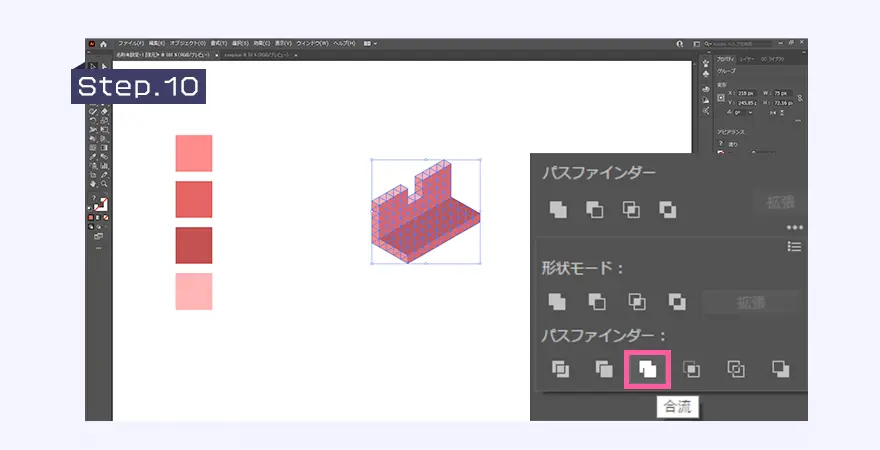Click Unite under 形状モード
This screenshot has height=450, width=880.
pyautogui.click(x=557, y=302)
